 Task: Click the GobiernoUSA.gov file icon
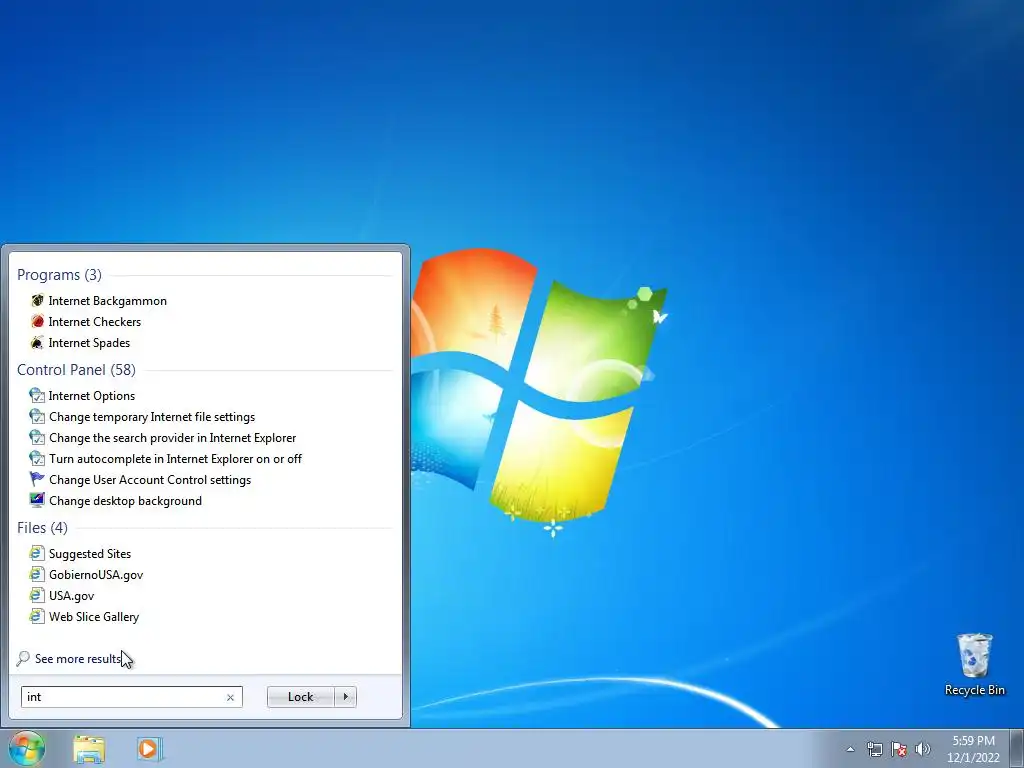coord(37,575)
